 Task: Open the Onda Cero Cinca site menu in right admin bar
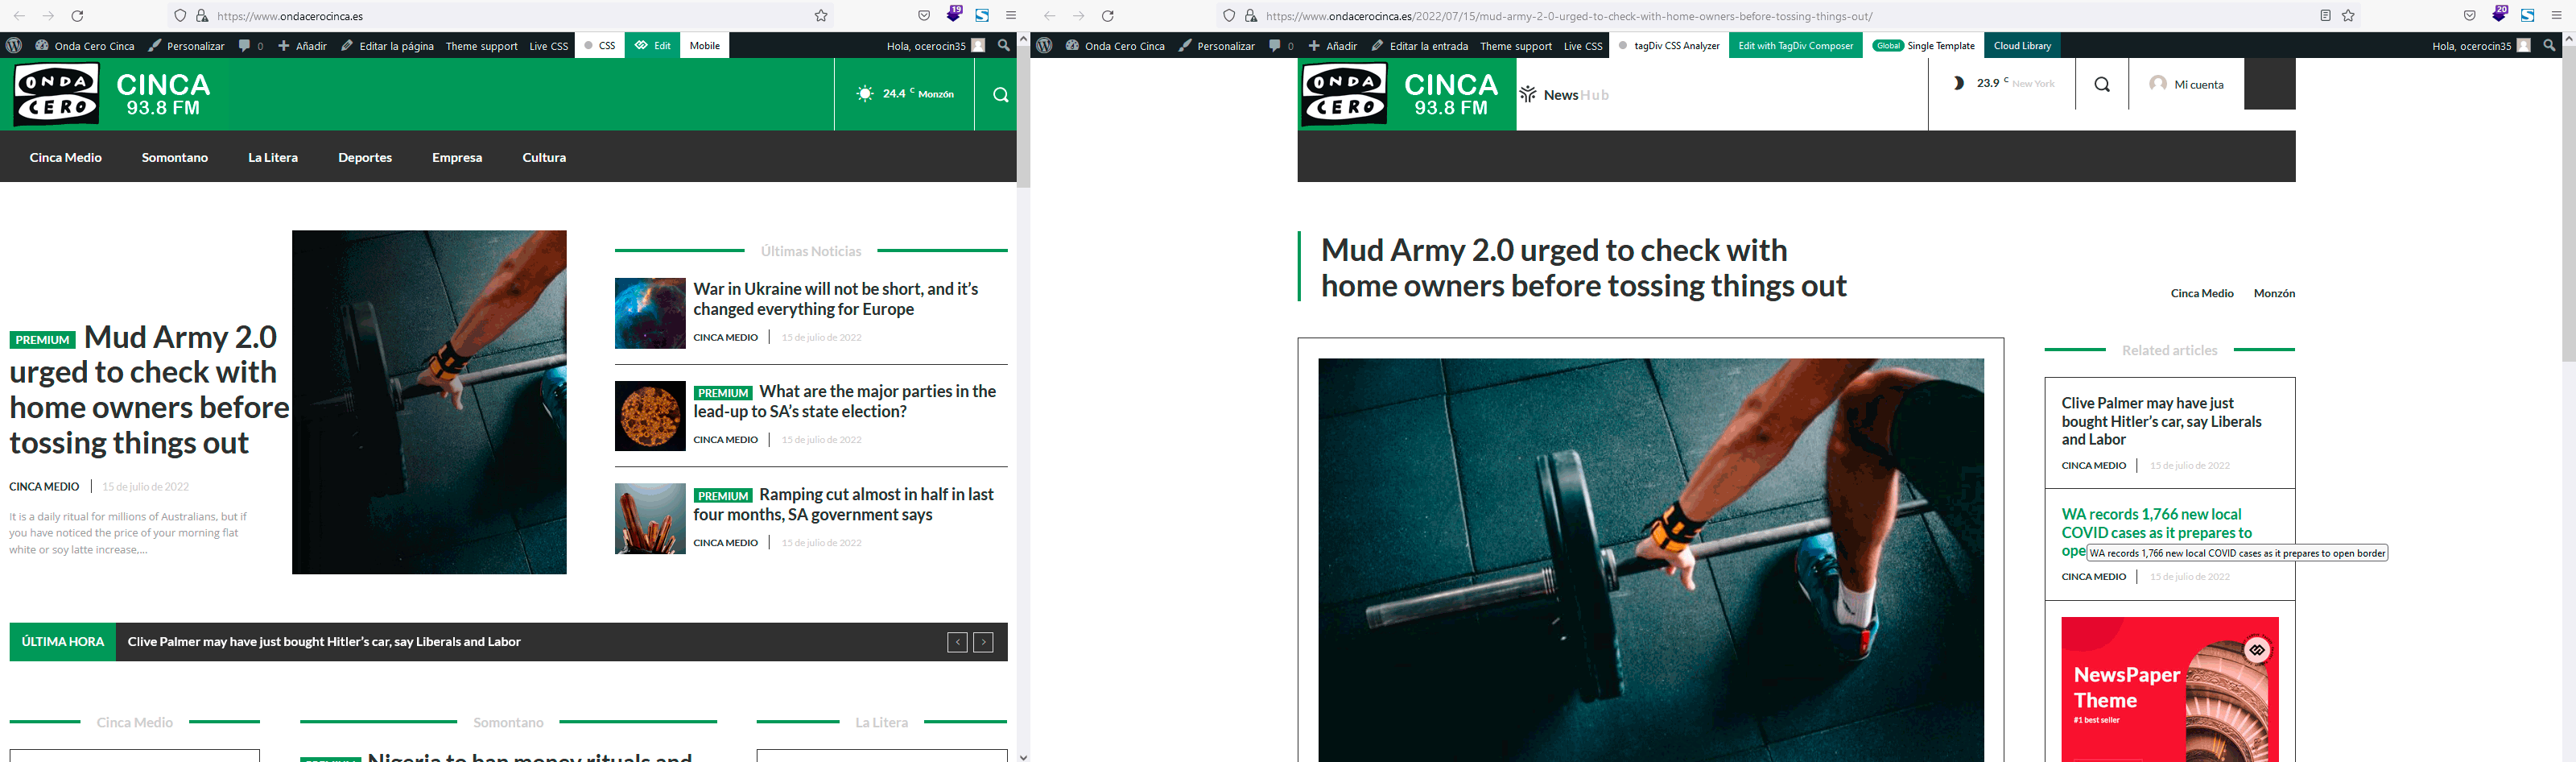pyautogui.click(x=1114, y=46)
